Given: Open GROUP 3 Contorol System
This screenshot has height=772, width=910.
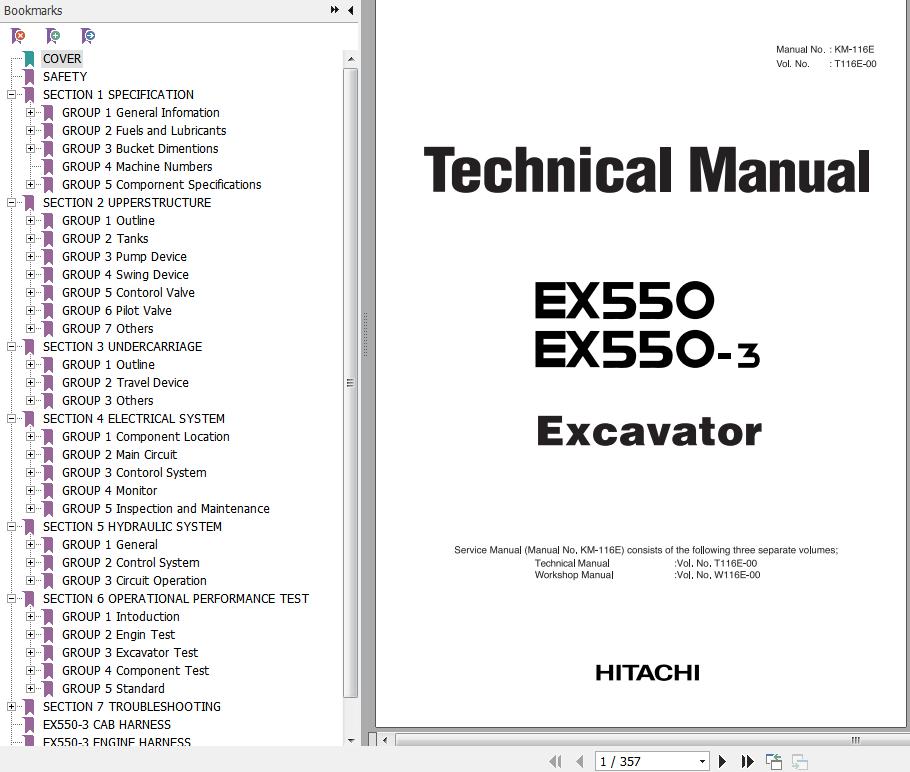Looking at the screenshot, I should (134, 472).
